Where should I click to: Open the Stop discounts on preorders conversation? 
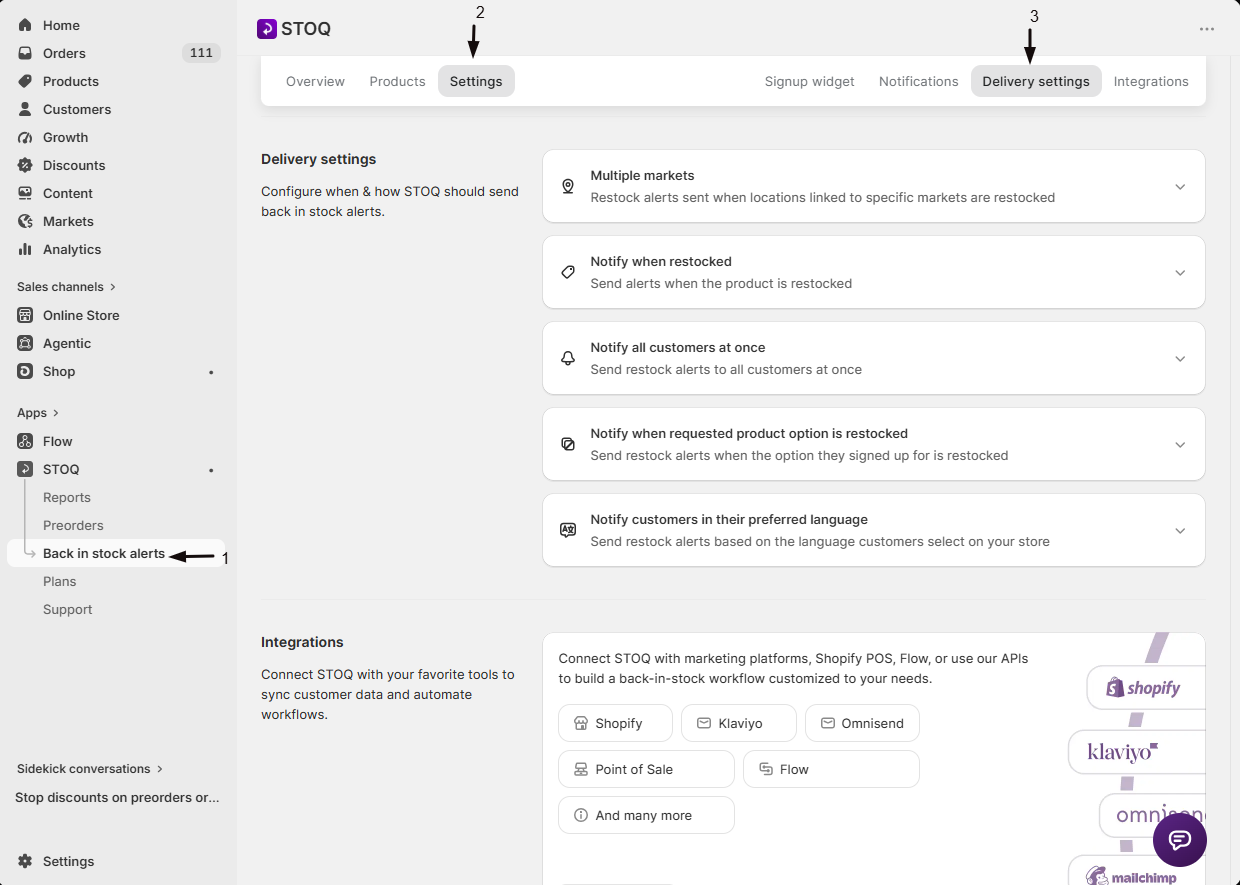click(x=117, y=797)
